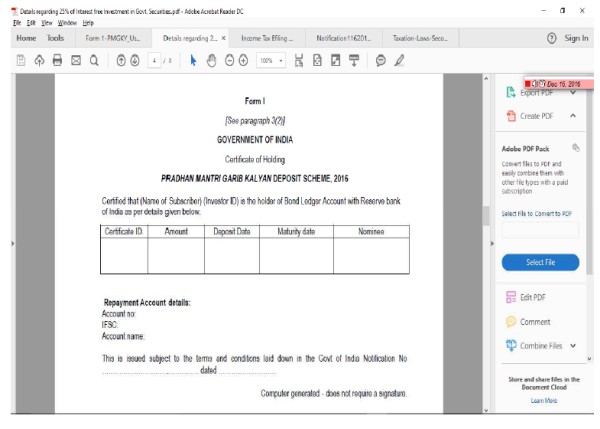Open the zoom percentage dropdown
Image resolution: width=600 pixels, height=429 pixels.
tap(271, 61)
